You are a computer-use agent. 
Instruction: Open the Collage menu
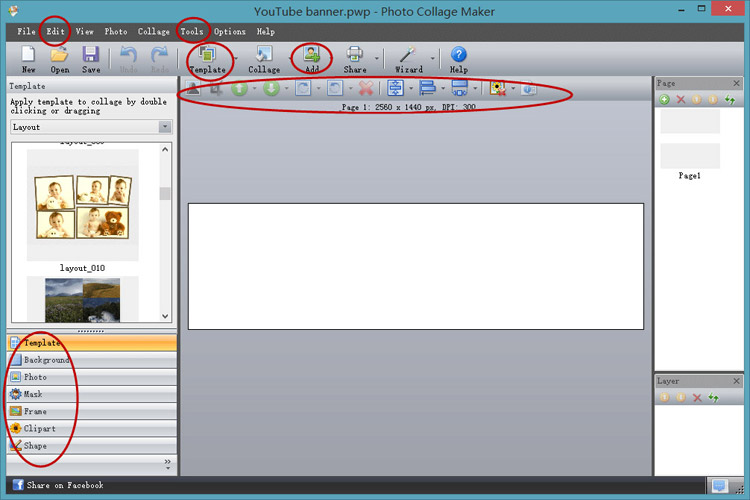pyautogui.click(x=154, y=32)
